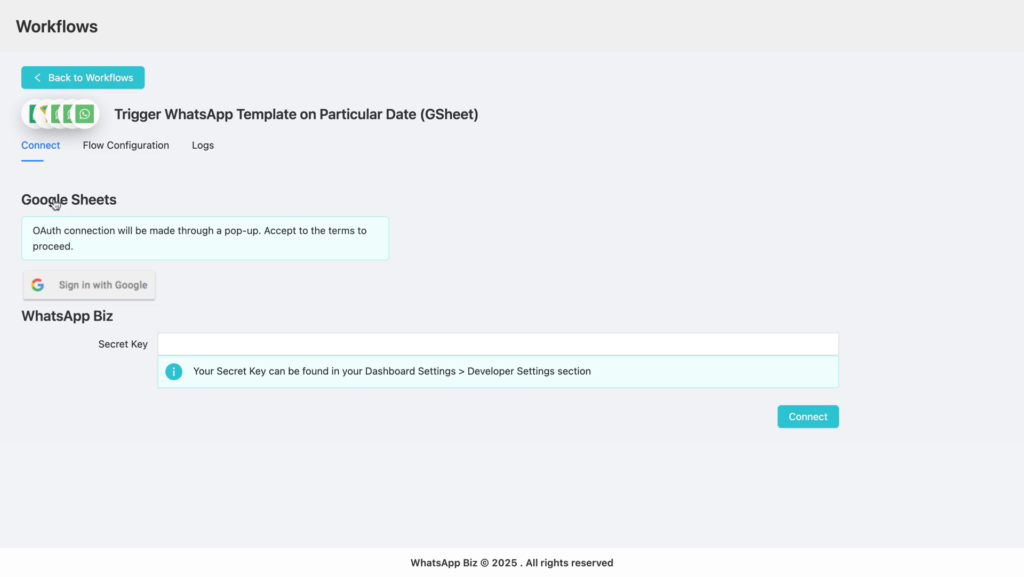This screenshot has width=1024, height=577.
Task: Click the Workflows page title
Action: [57, 27]
